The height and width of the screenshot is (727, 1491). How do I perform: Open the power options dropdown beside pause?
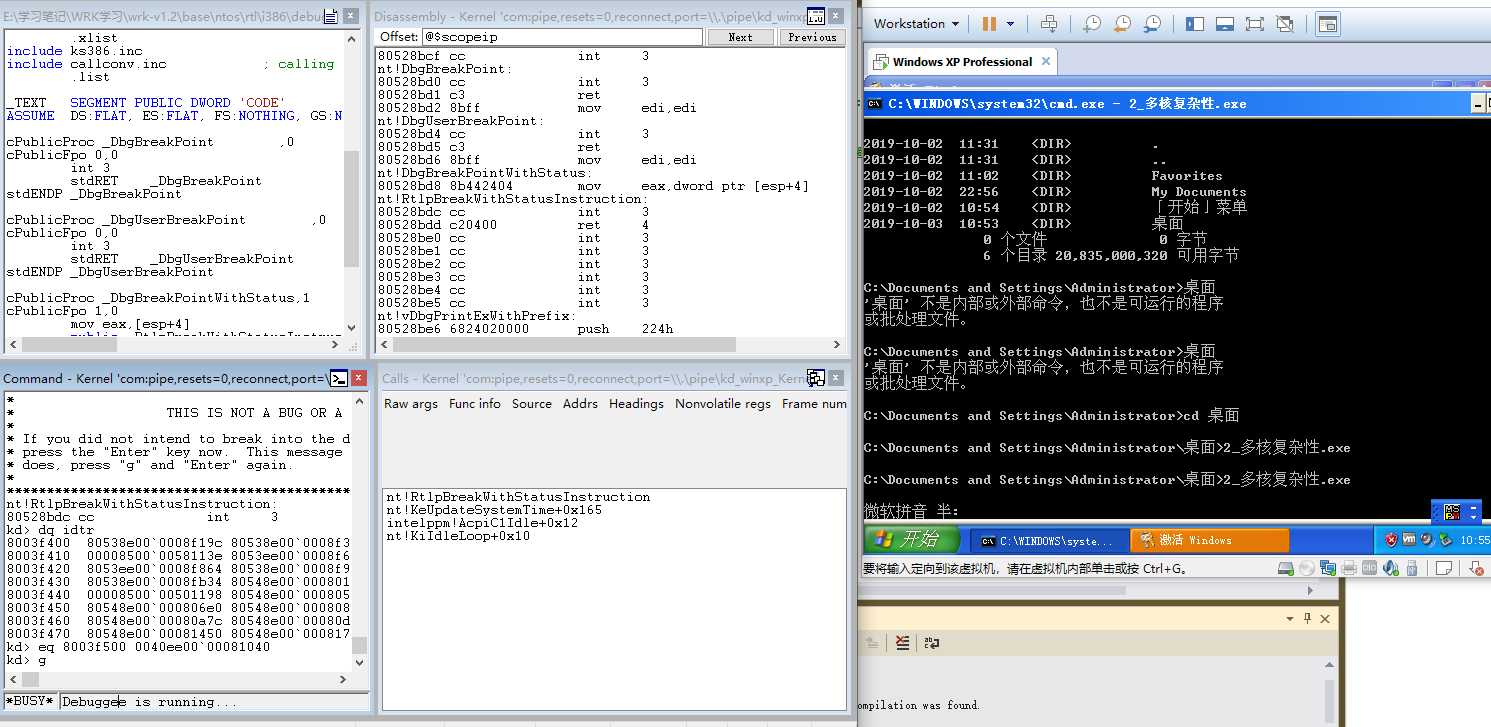point(1010,24)
